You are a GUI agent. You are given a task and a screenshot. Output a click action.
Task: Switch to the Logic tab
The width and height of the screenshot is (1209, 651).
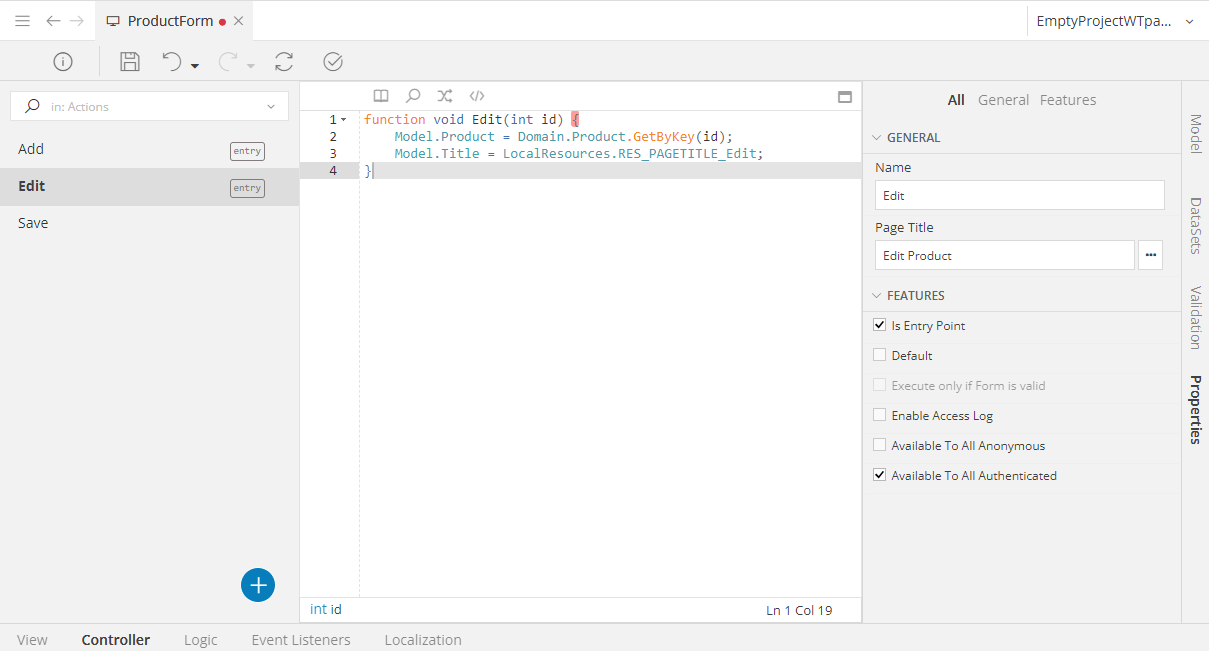200,640
